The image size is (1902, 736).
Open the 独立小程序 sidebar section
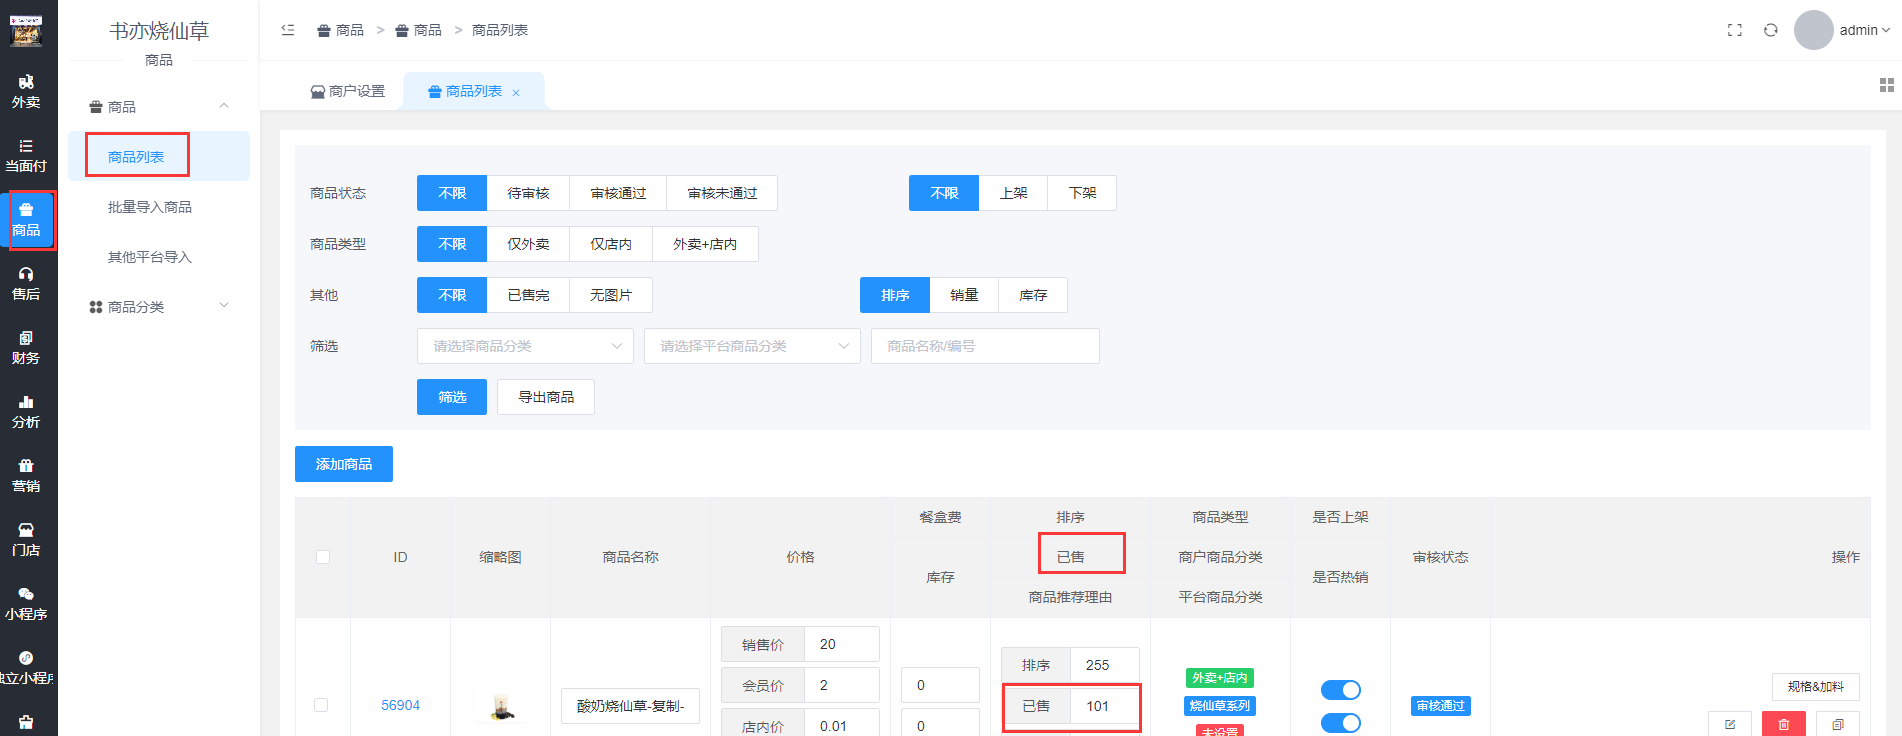tap(26, 668)
